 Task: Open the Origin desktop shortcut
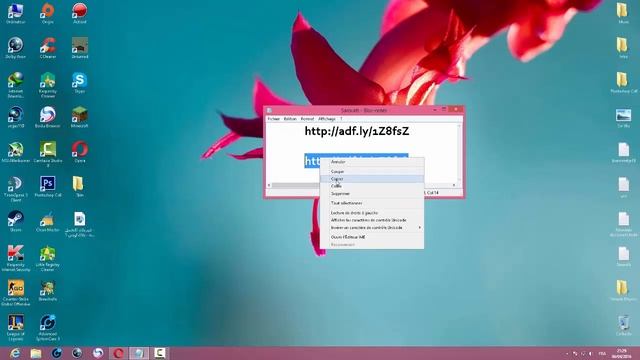[x=48, y=13]
